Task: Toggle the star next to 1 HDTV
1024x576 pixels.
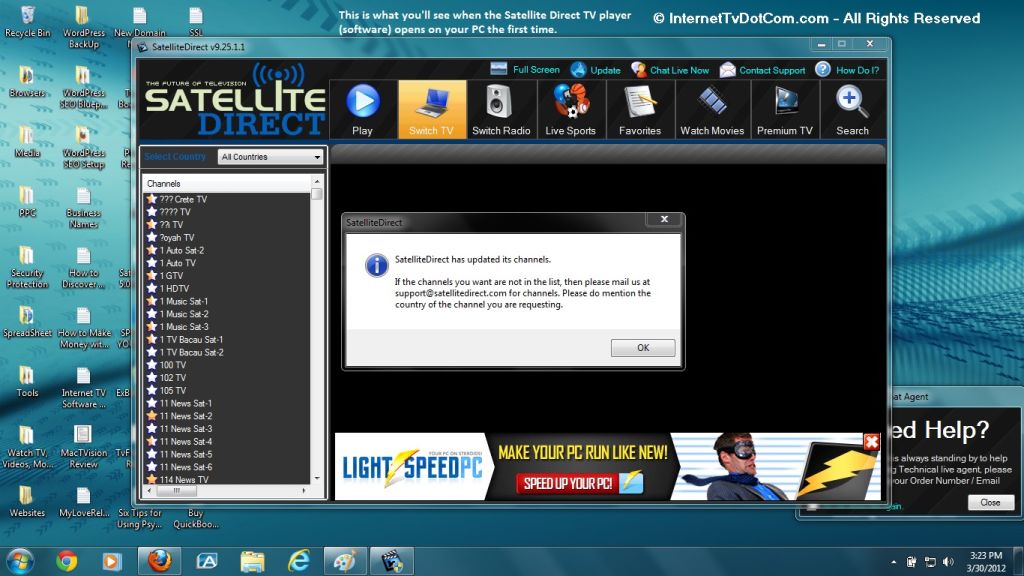Action: (x=152, y=289)
